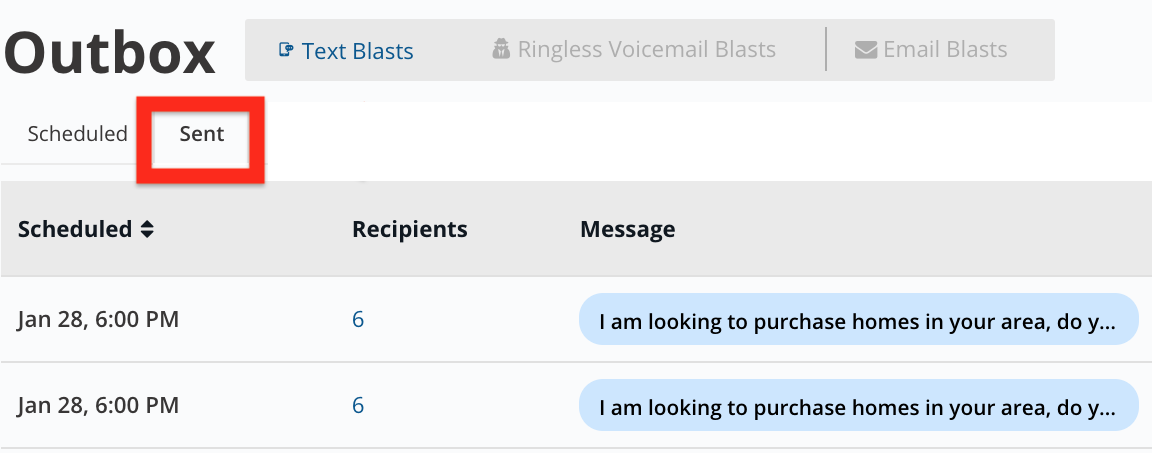Open recipients count 6 in second row
1152x453 pixels.
(358, 405)
